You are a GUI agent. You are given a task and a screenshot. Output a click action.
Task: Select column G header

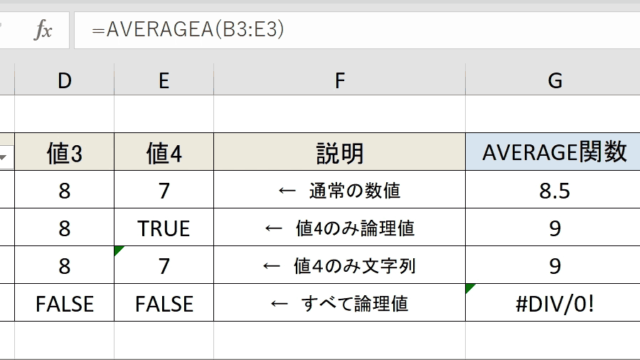point(553,80)
